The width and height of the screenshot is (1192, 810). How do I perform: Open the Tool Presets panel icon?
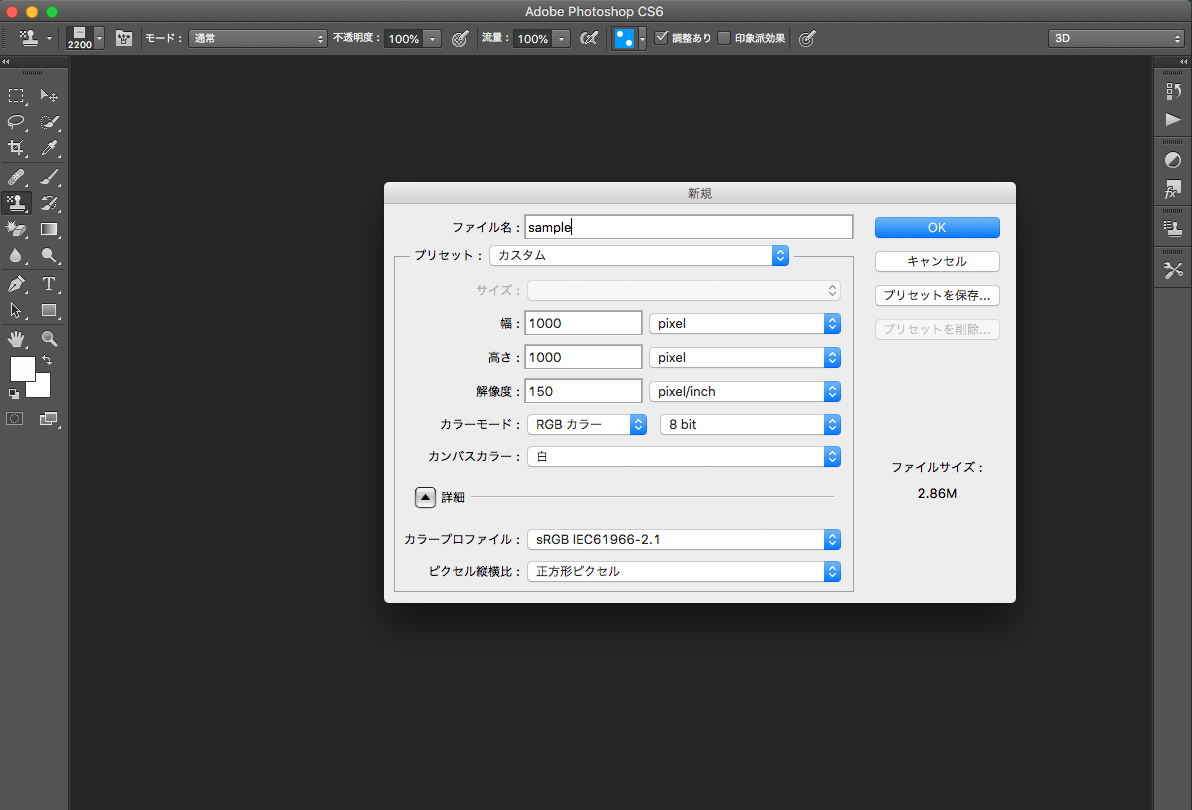tap(1173, 269)
